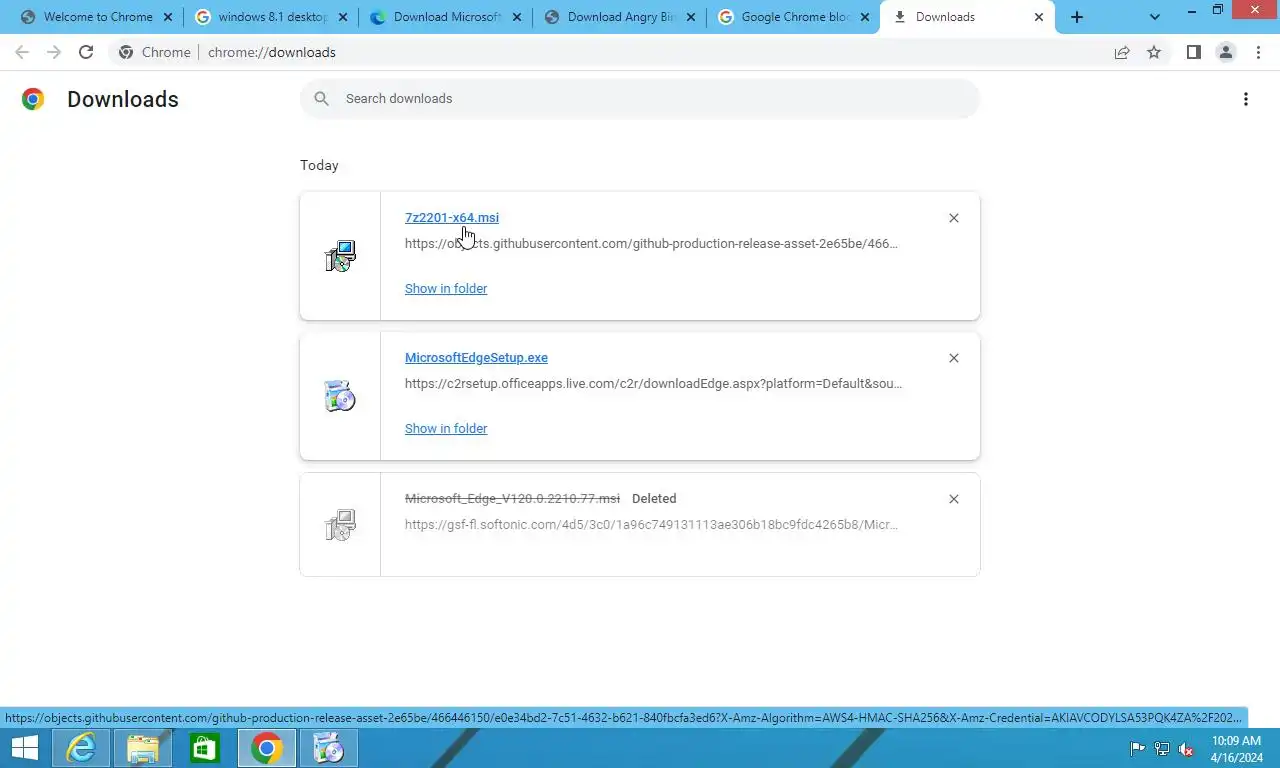This screenshot has height=768, width=1280.
Task: Show 7z2201-x64.msi in folder
Action: (x=446, y=289)
